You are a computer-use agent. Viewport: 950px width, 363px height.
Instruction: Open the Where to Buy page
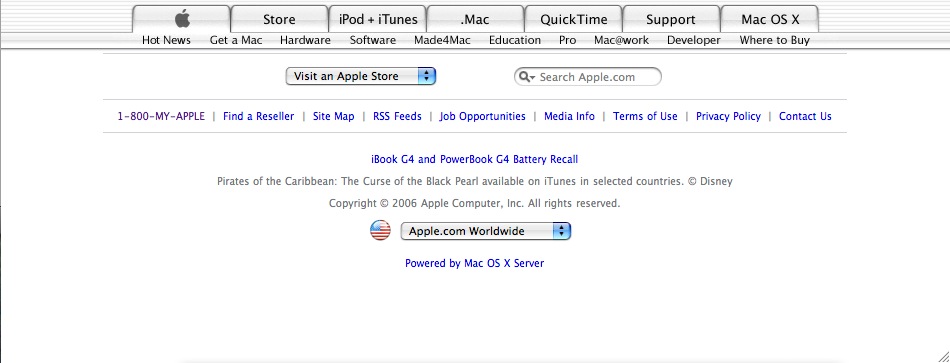pyautogui.click(x=774, y=40)
